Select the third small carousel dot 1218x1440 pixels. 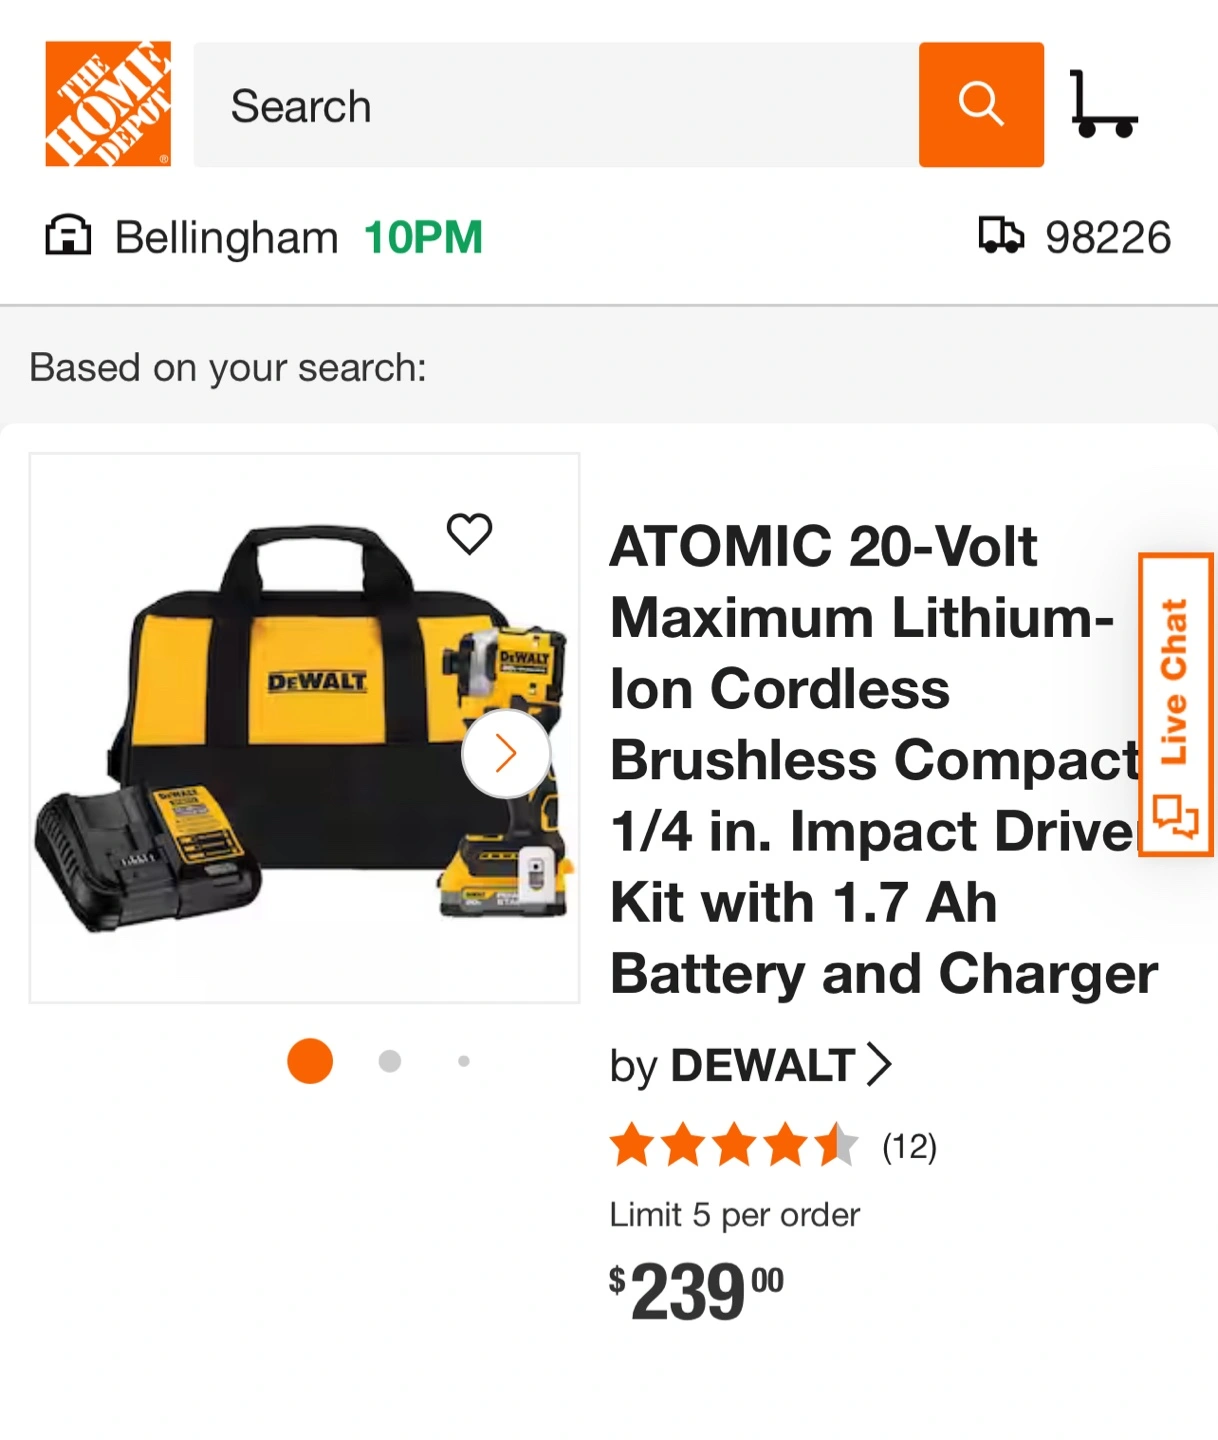[463, 1061]
